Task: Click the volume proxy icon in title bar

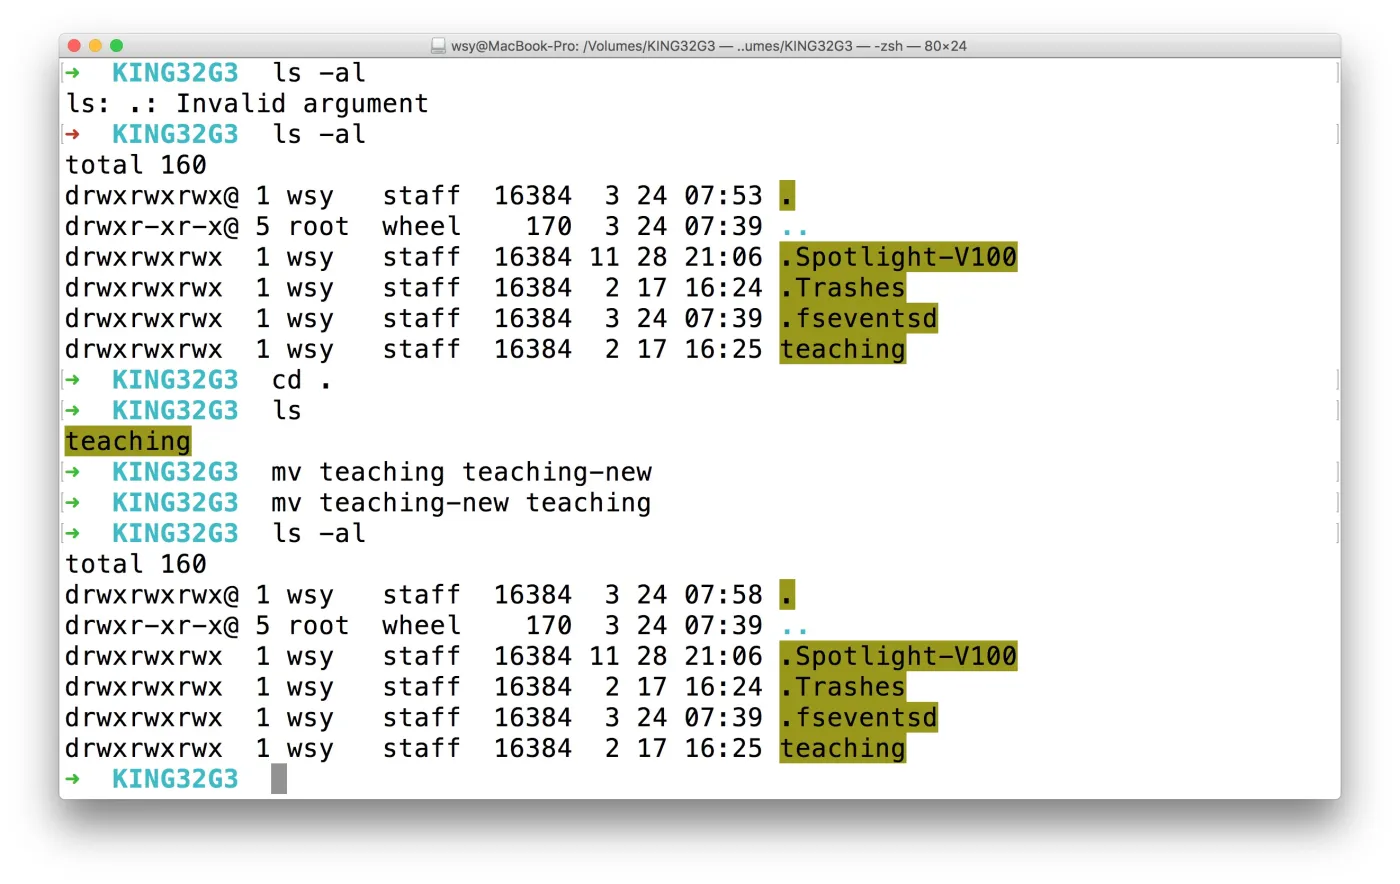Action: [x=438, y=46]
